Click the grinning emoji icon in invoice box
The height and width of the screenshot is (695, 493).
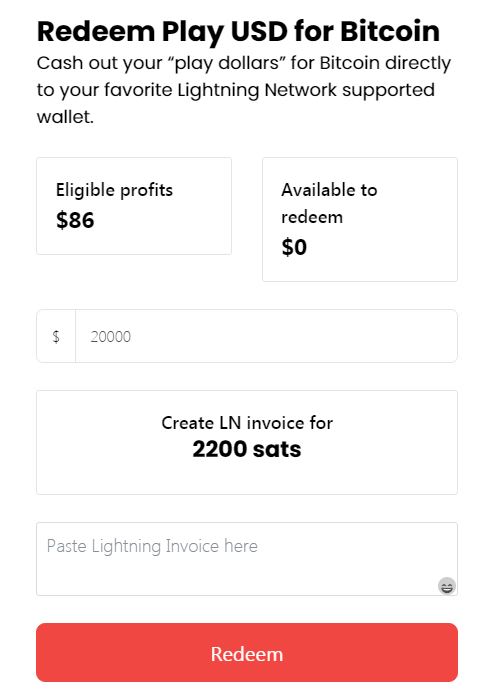[x=447, y=586]
